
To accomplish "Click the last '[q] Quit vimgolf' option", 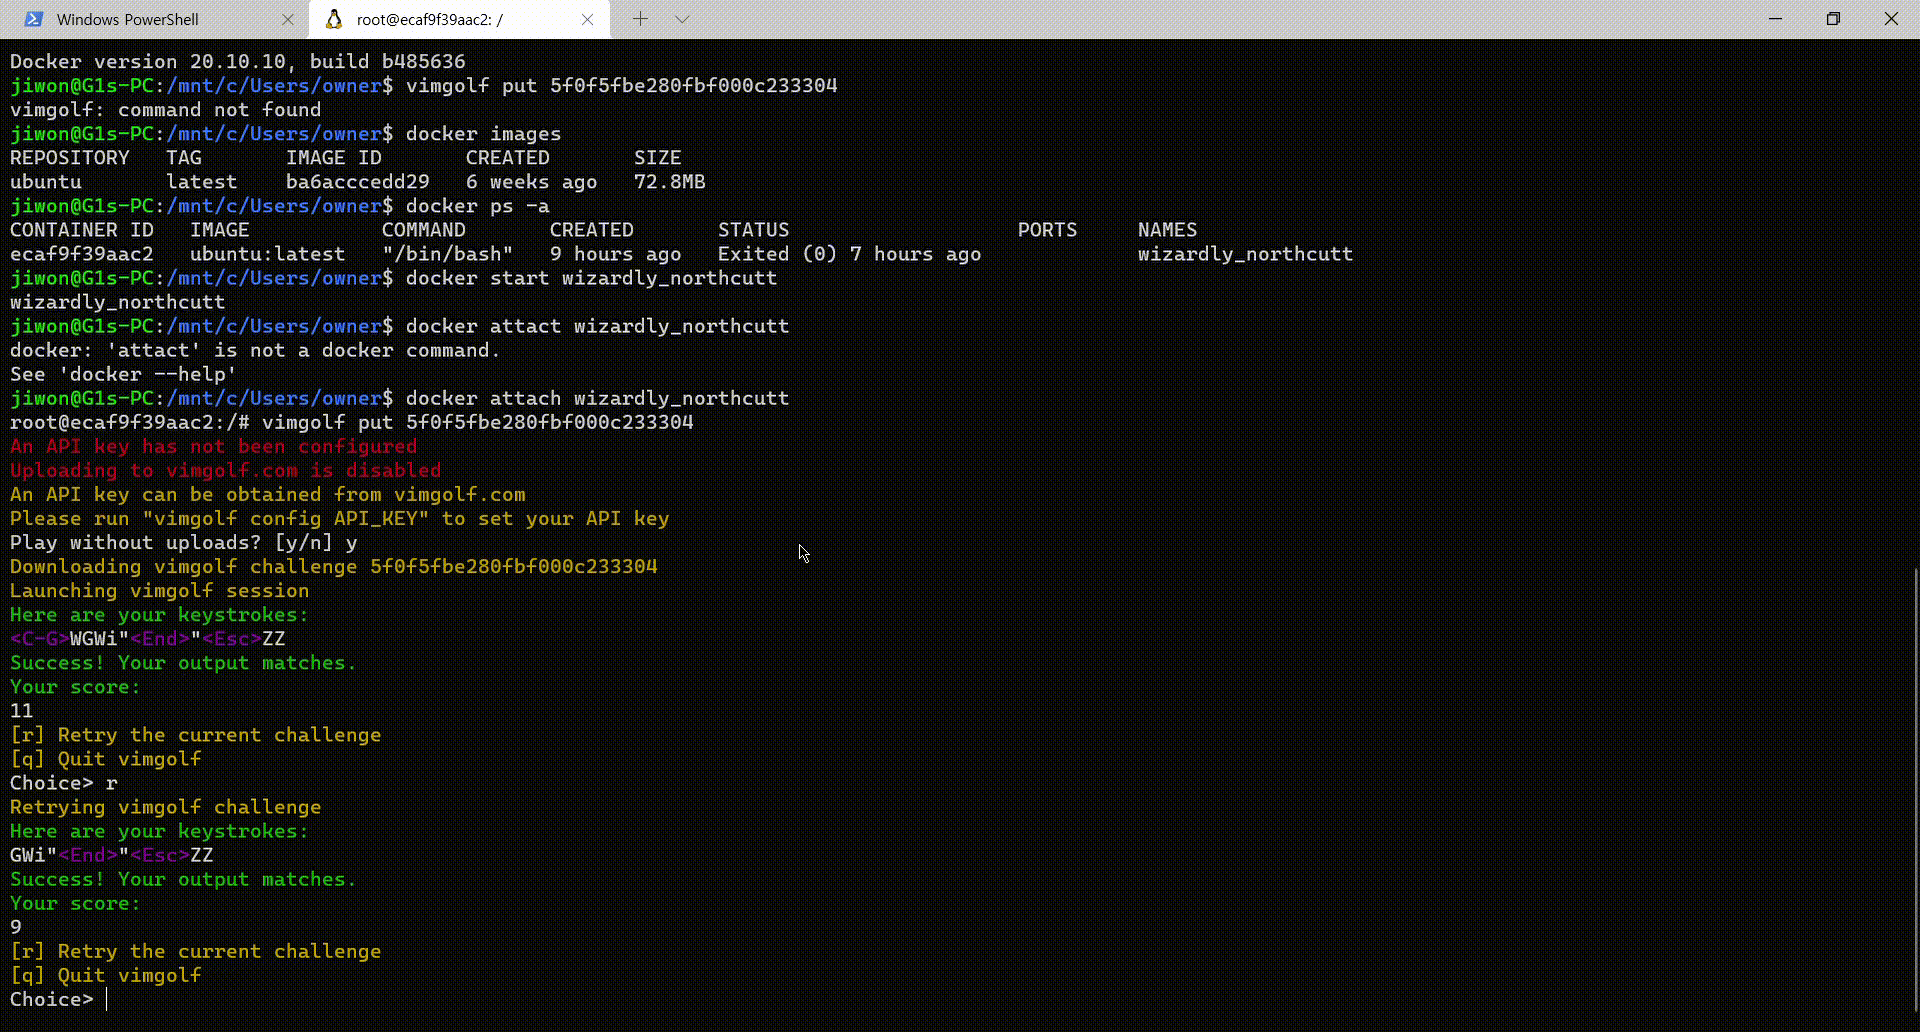I will (x=106, y=975).
